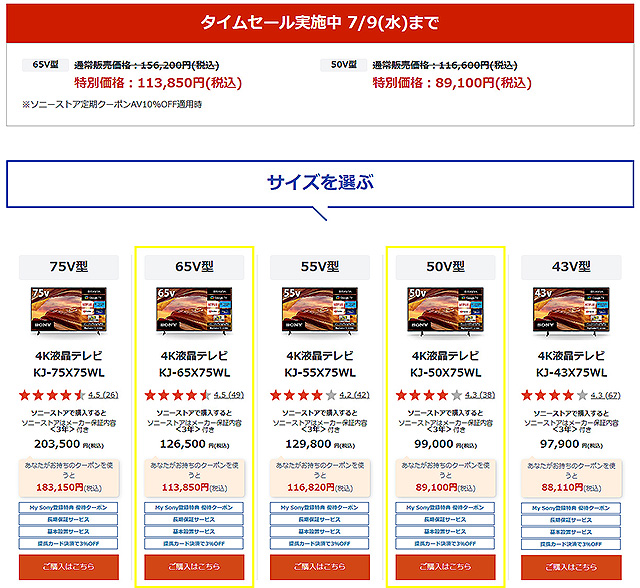Click ご購入はこちら button for KJ-55X75WL

point(320,567)
